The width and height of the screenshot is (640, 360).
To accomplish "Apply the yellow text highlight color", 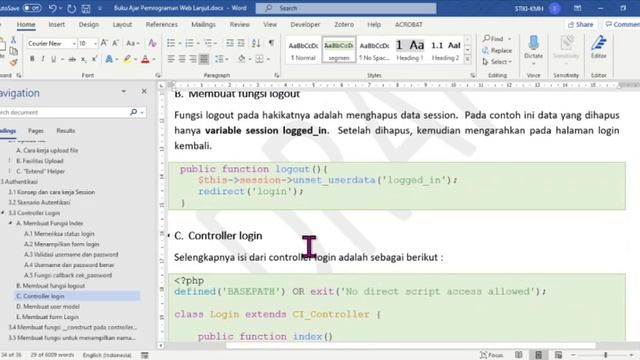I will coord(127,59).
